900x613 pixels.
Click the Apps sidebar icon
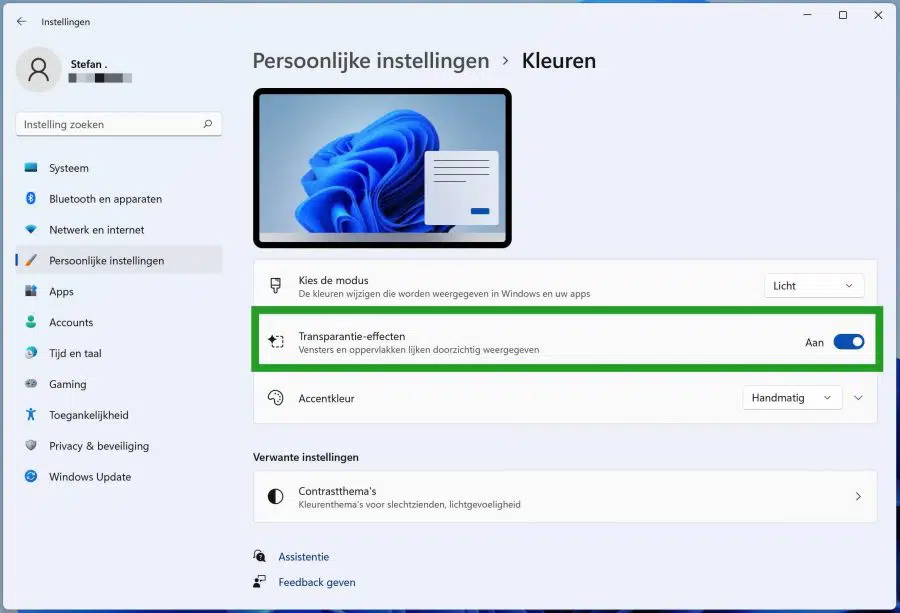tap(31, 291)
